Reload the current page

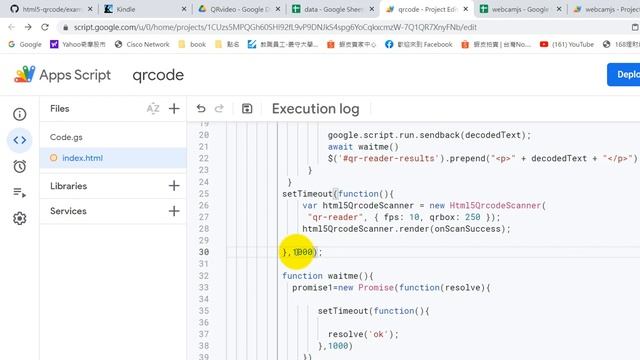point(45,27)
